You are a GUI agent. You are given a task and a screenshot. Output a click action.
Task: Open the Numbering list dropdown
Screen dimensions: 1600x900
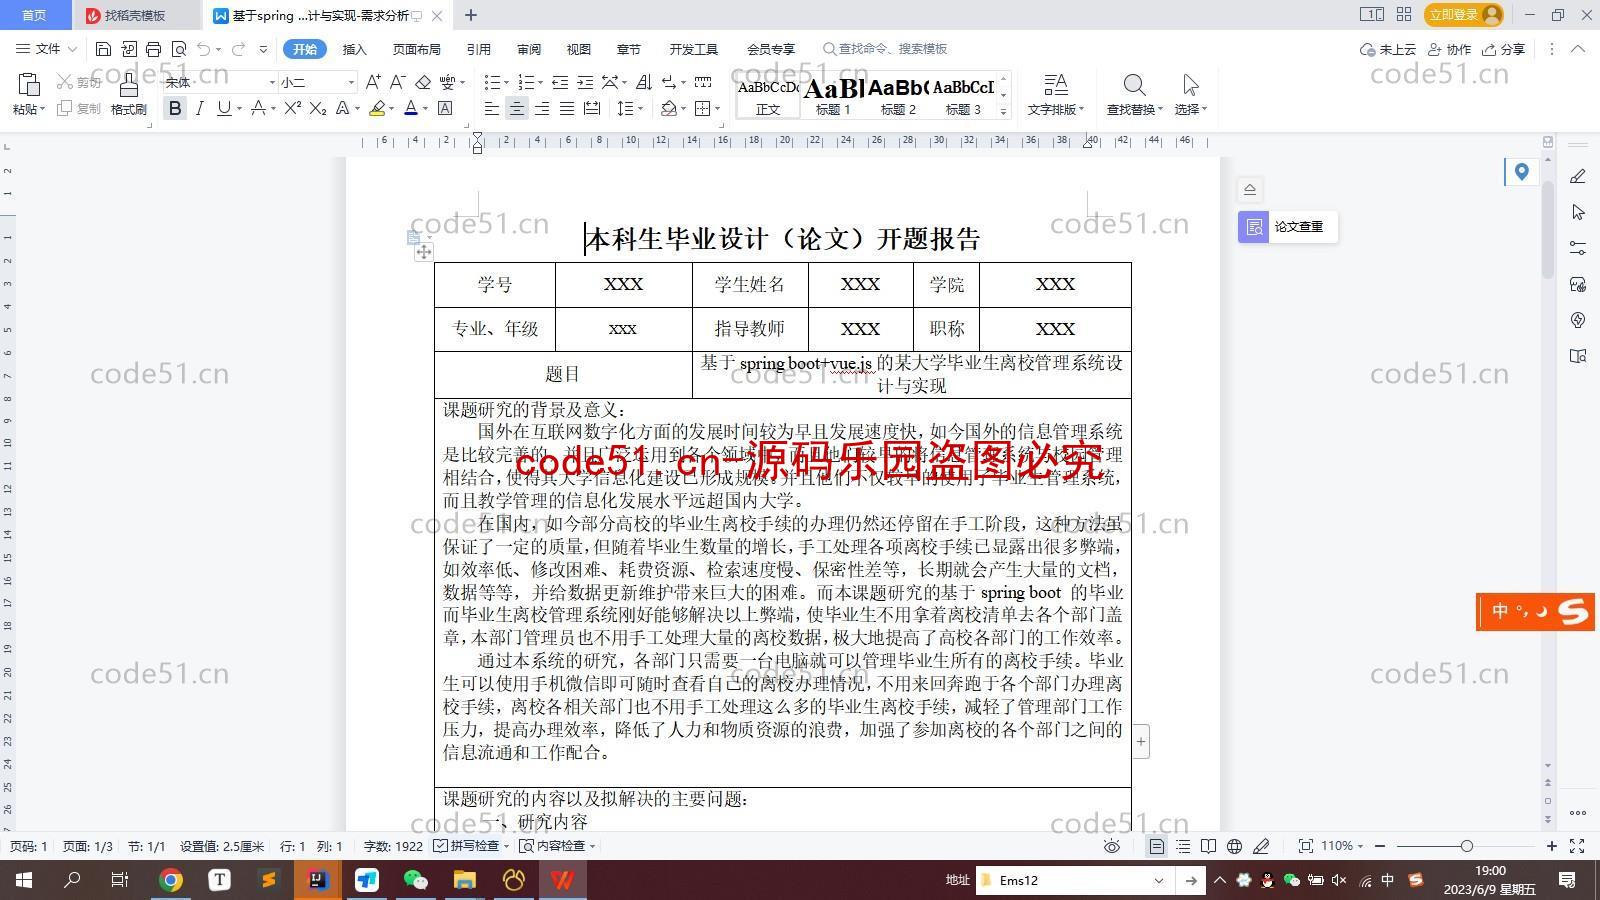pyautogui.click(x=541, y=82)
